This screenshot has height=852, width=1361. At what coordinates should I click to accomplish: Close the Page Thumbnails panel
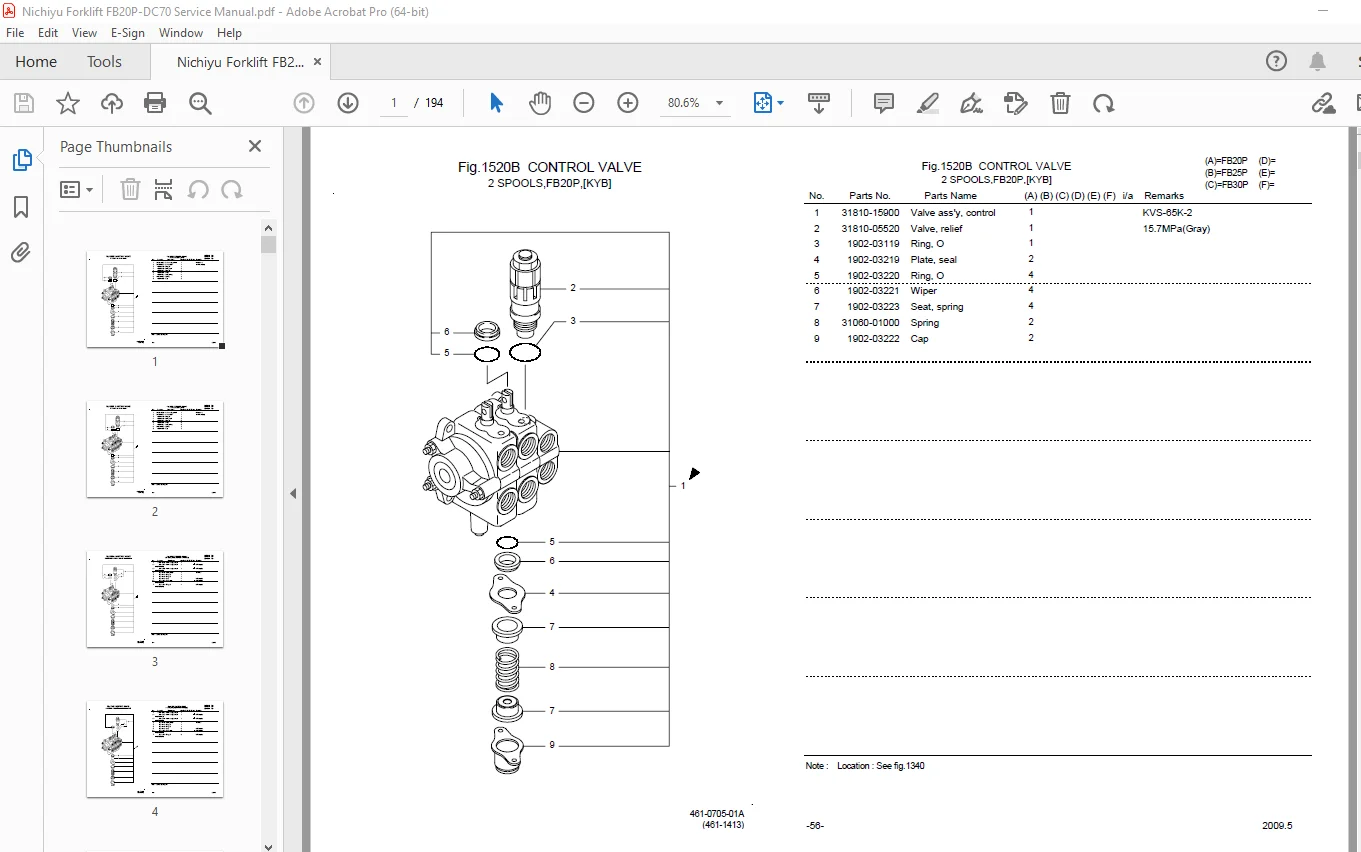tap(255, 146)
